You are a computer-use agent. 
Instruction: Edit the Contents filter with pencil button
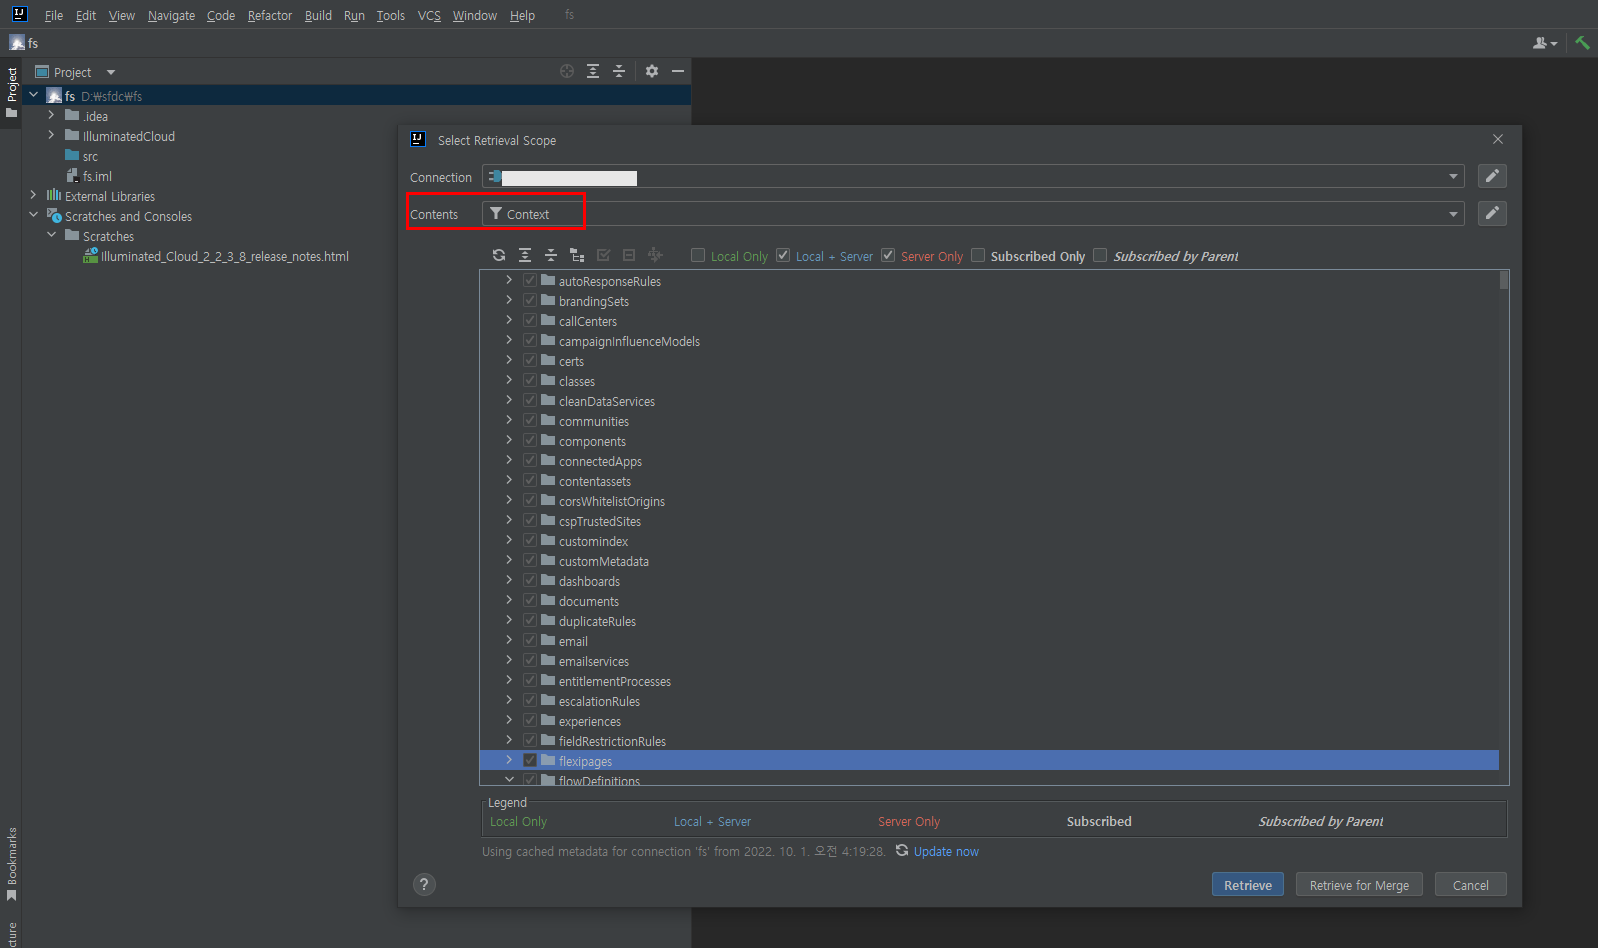tap(1492, 213)
